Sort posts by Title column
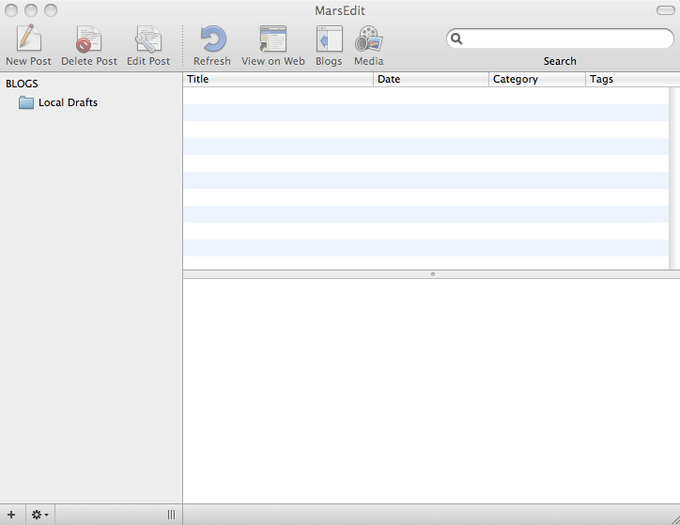 278,79
